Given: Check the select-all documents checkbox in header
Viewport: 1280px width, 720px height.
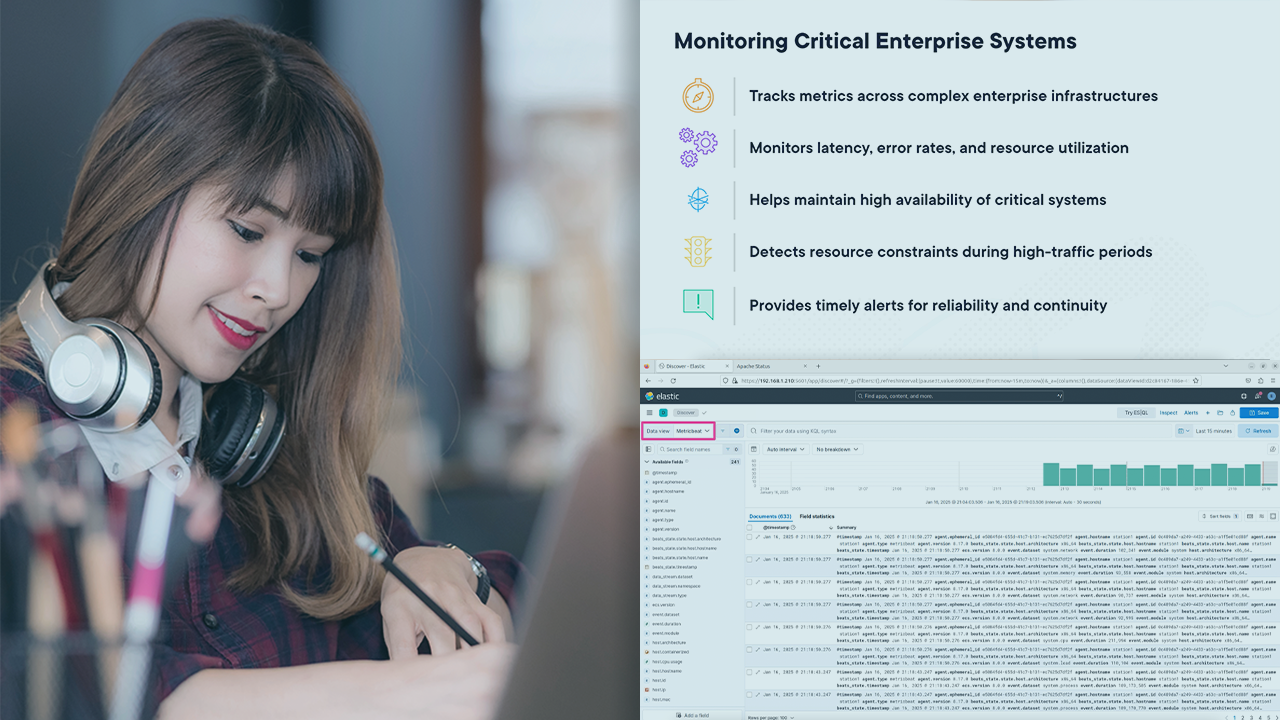Looking at the screenshot, I should pos(750,526).
